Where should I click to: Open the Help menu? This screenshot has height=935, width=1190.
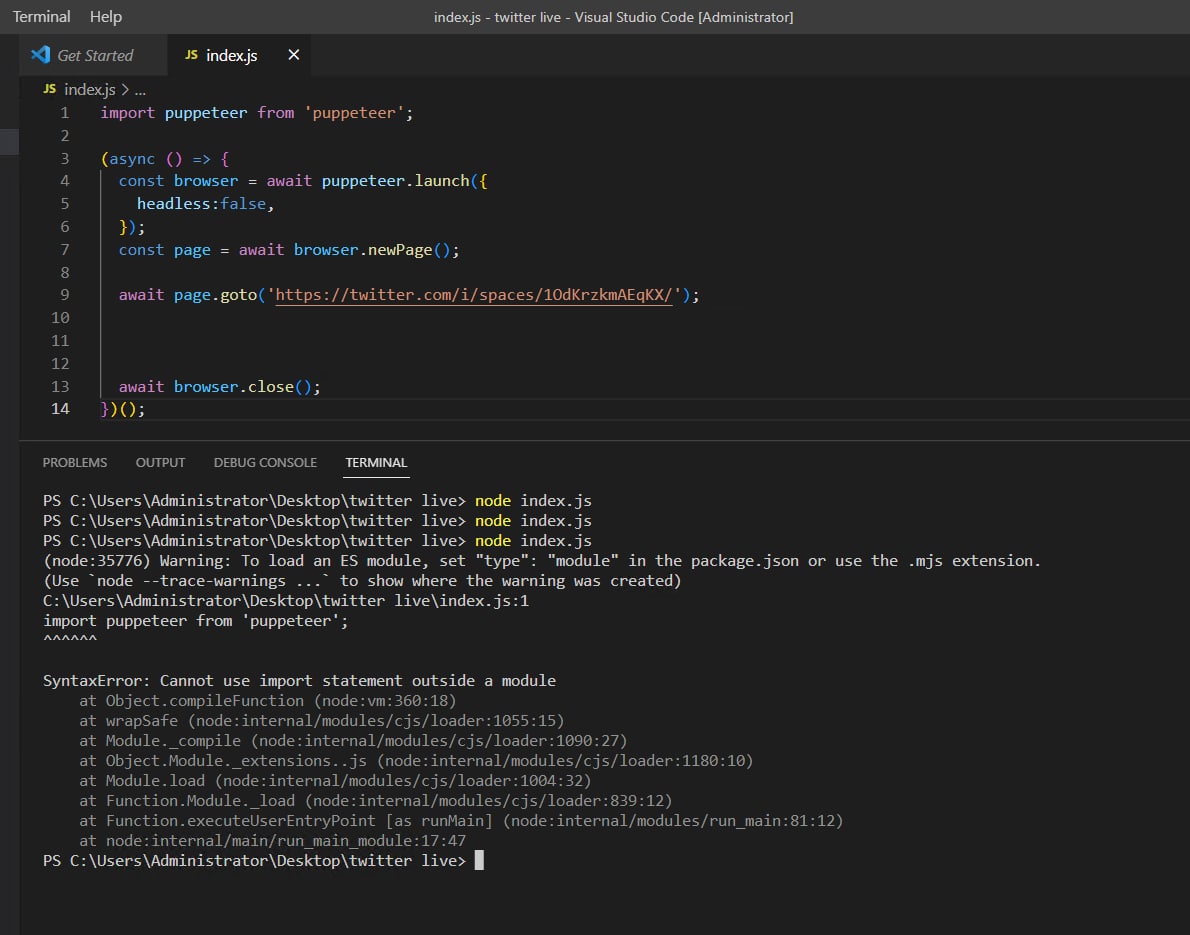click(x=105, y=17)
